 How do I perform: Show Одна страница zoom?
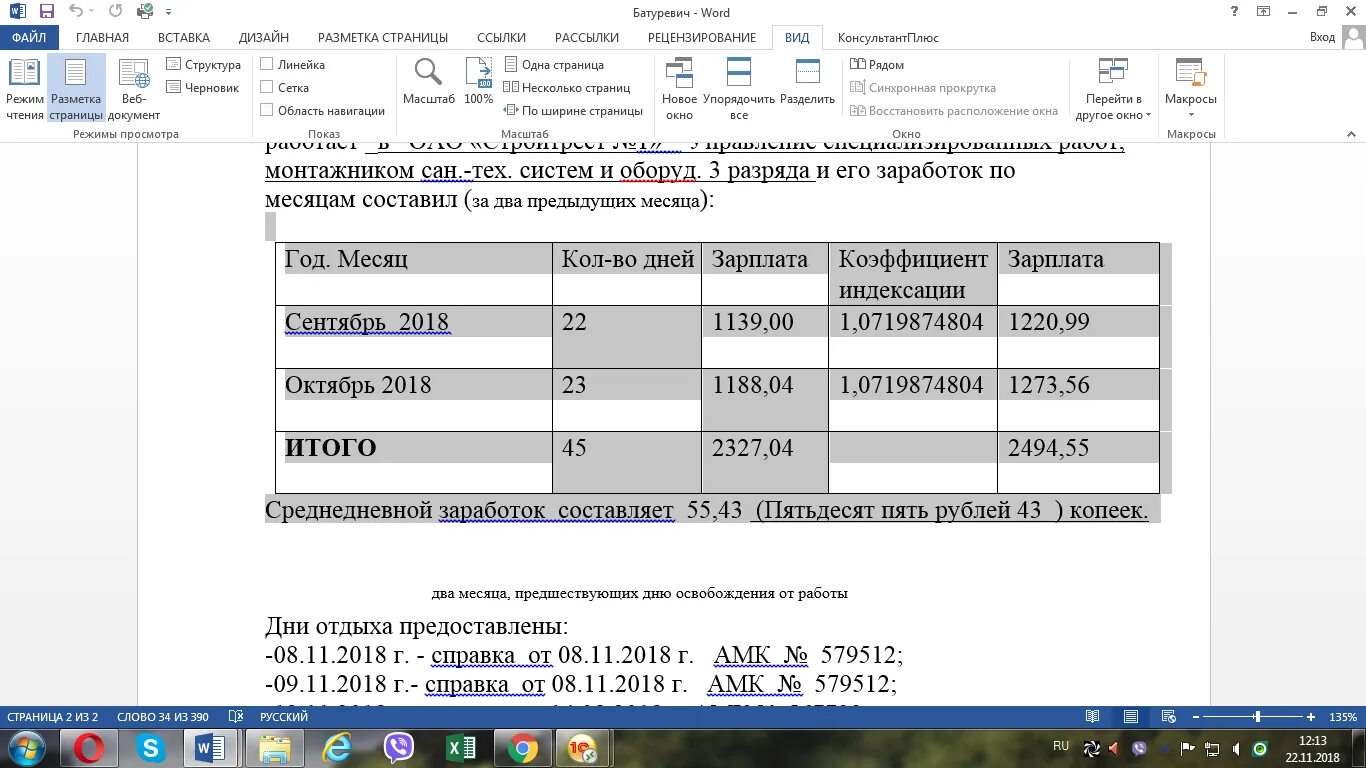(553, 65)
